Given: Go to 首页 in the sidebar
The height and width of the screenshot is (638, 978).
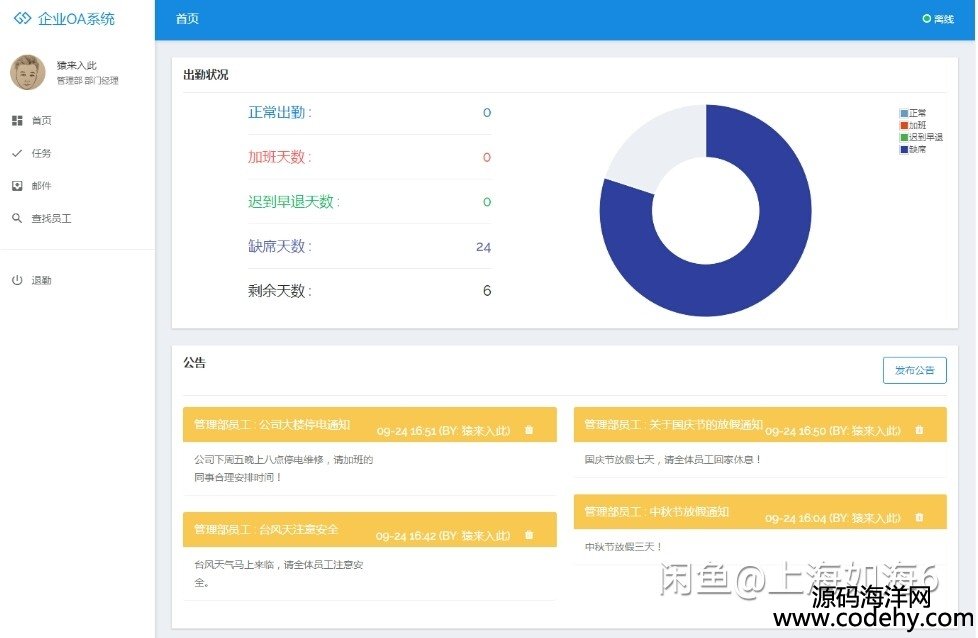Looking at the screenshot, I should coord(41,120).
